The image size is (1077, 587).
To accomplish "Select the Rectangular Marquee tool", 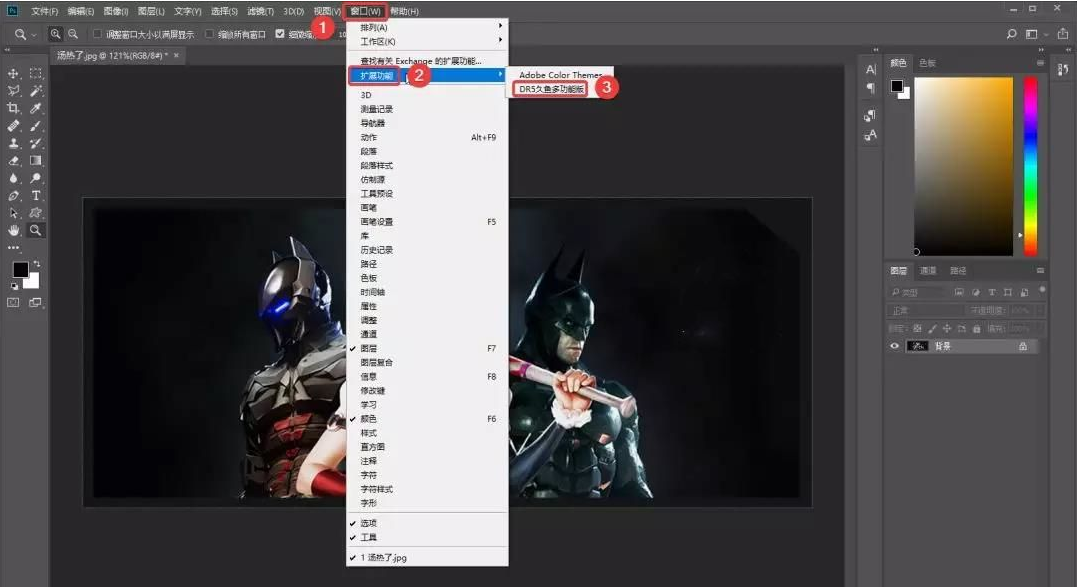I will [36, 73].
